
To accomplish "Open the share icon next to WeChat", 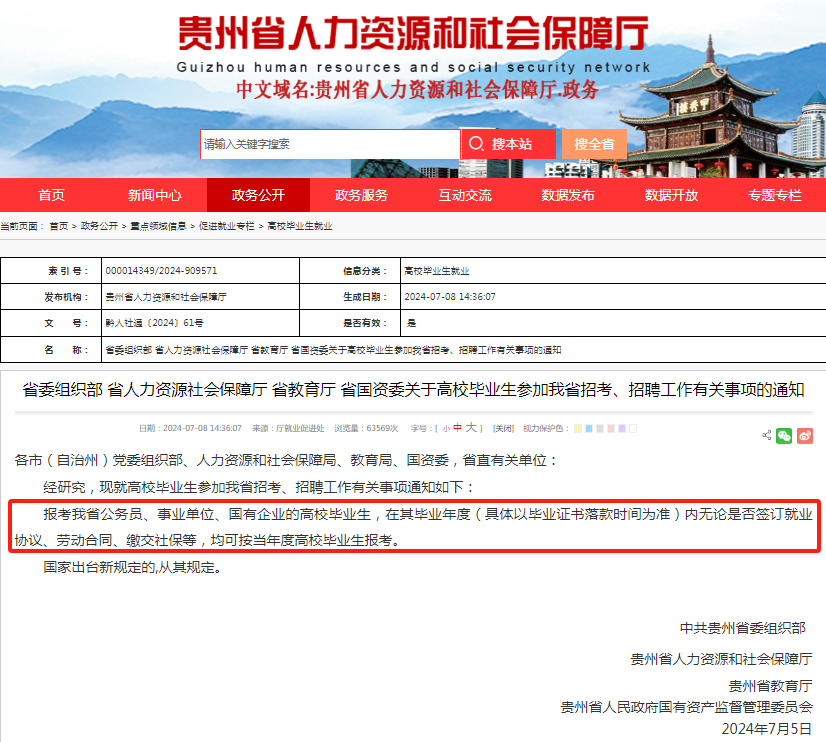I will pos(766,435).
